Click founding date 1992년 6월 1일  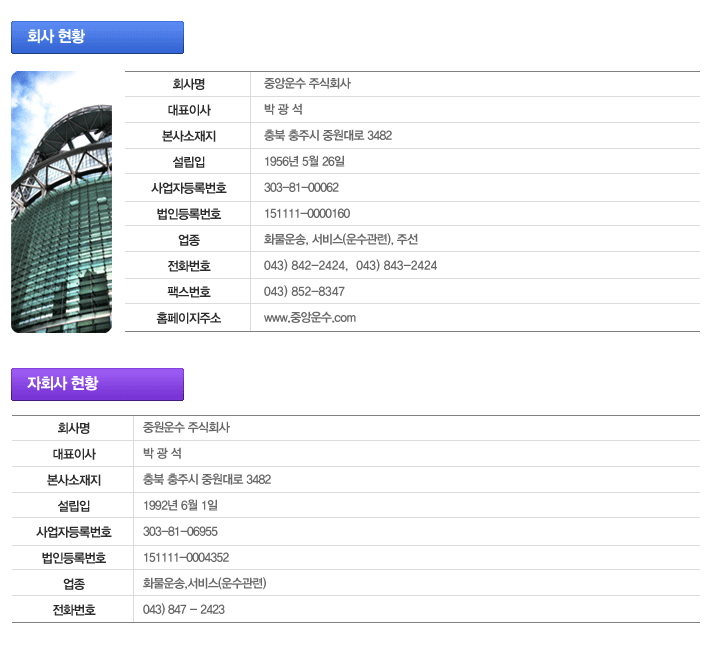[x=180, y=505]
